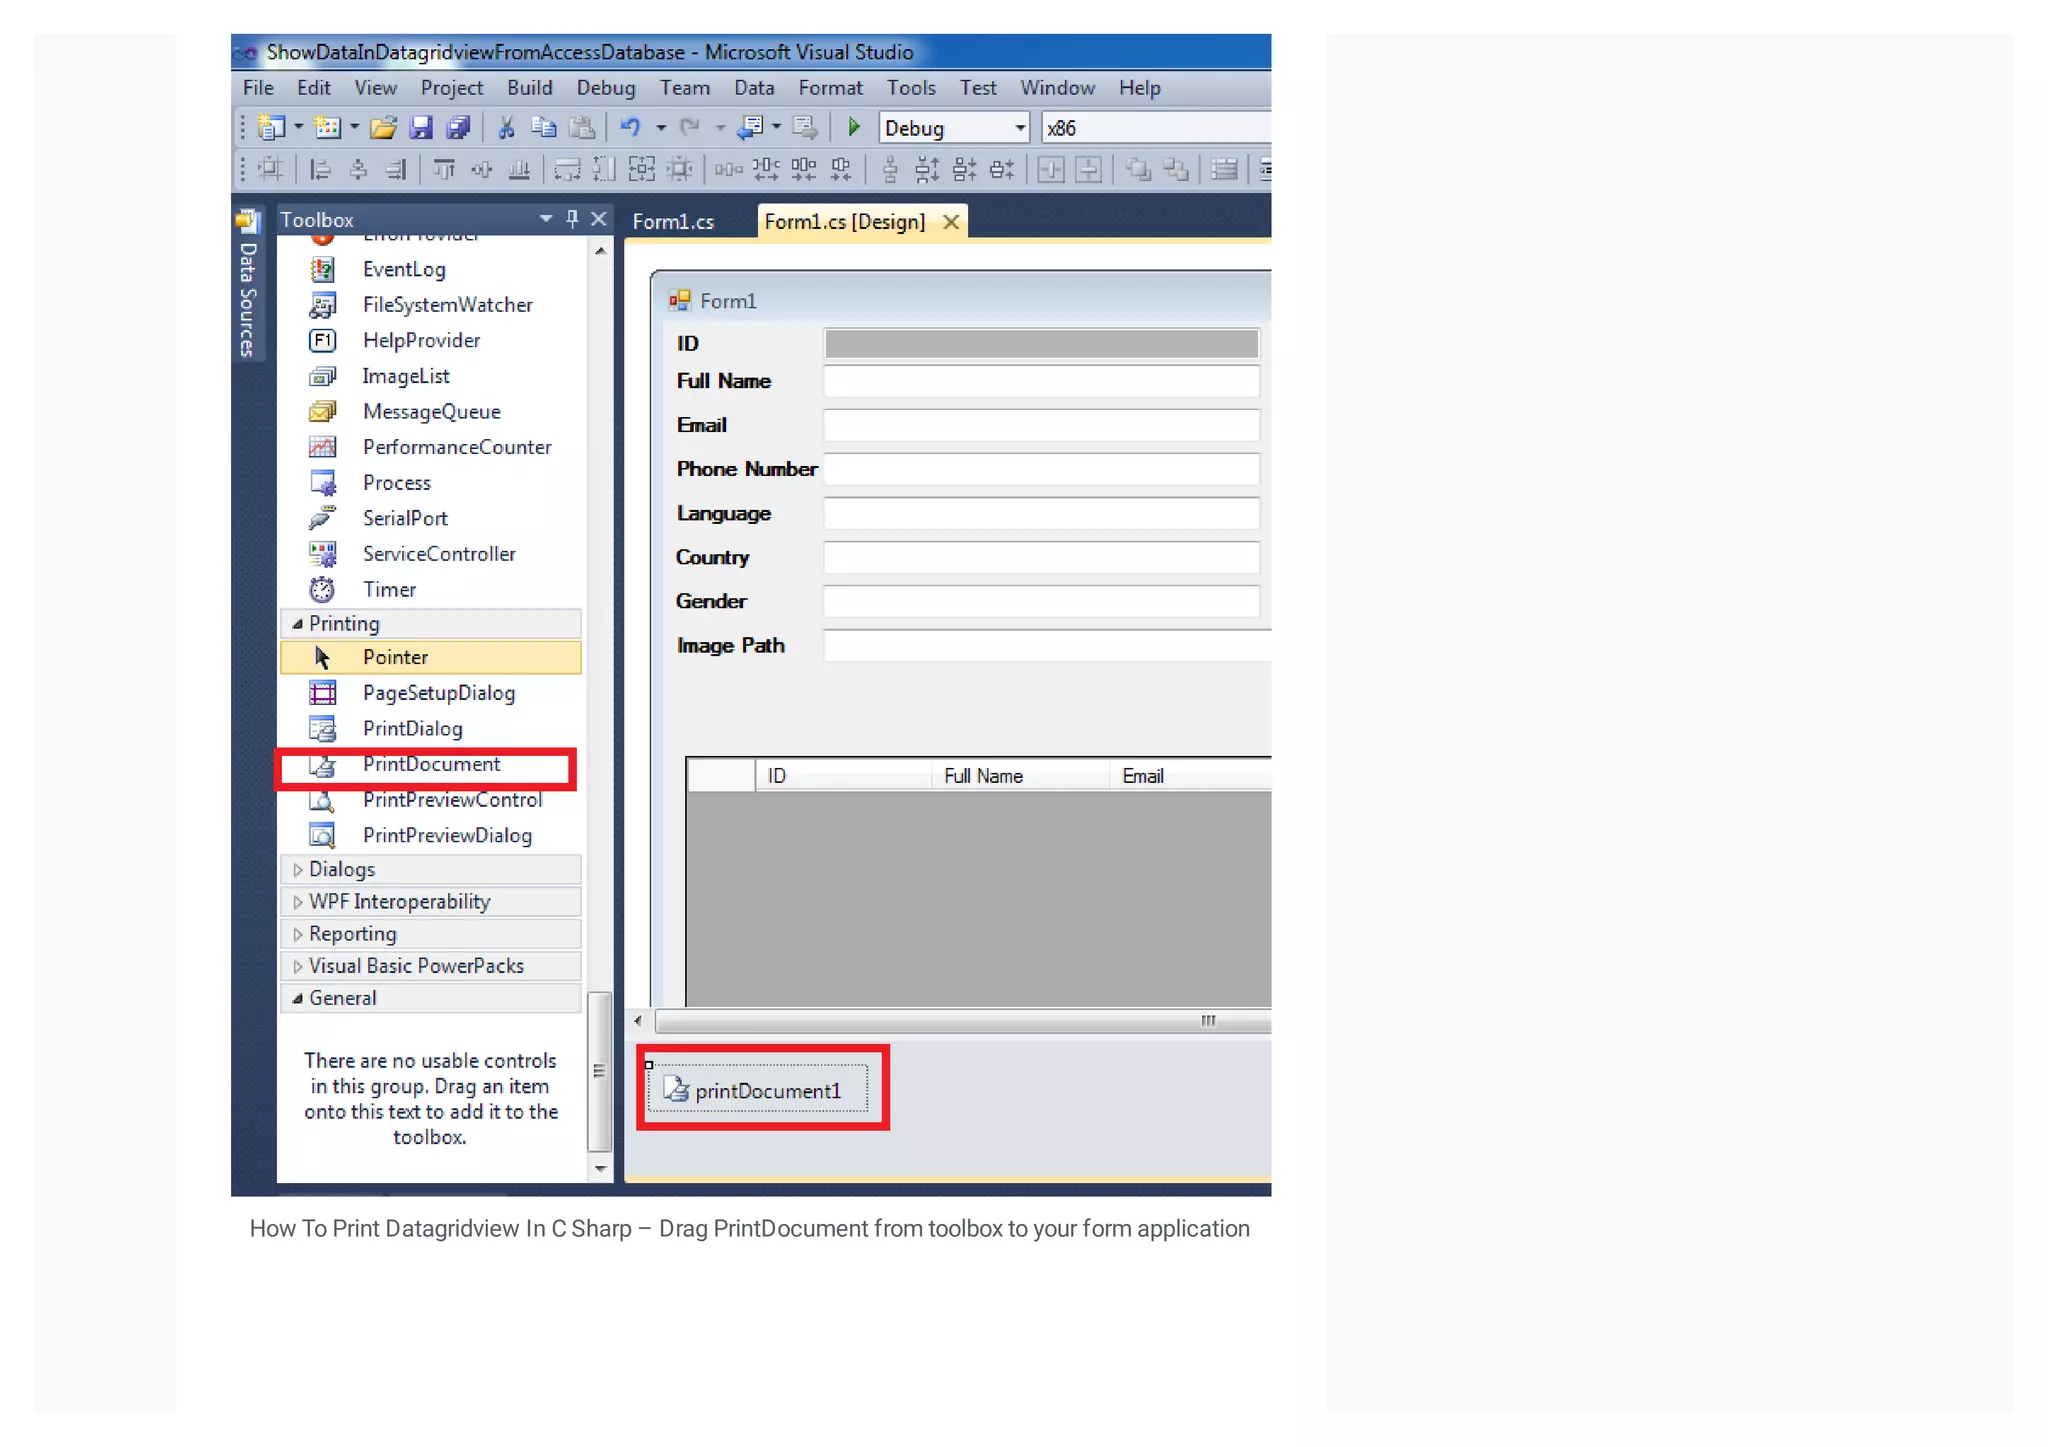
Task: Select Pointer in the Printing group
Action: point(431,657)
